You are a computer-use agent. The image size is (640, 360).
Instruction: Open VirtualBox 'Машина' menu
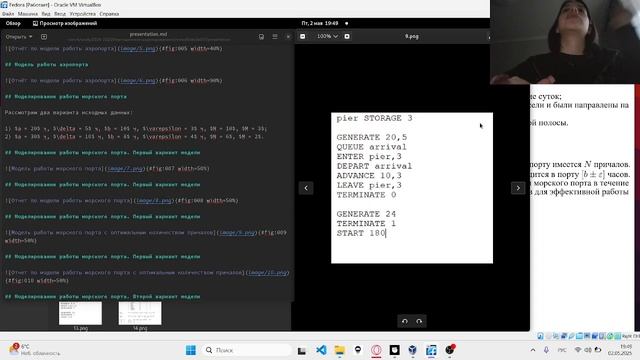pyautogui.click(x=28, y=14)
